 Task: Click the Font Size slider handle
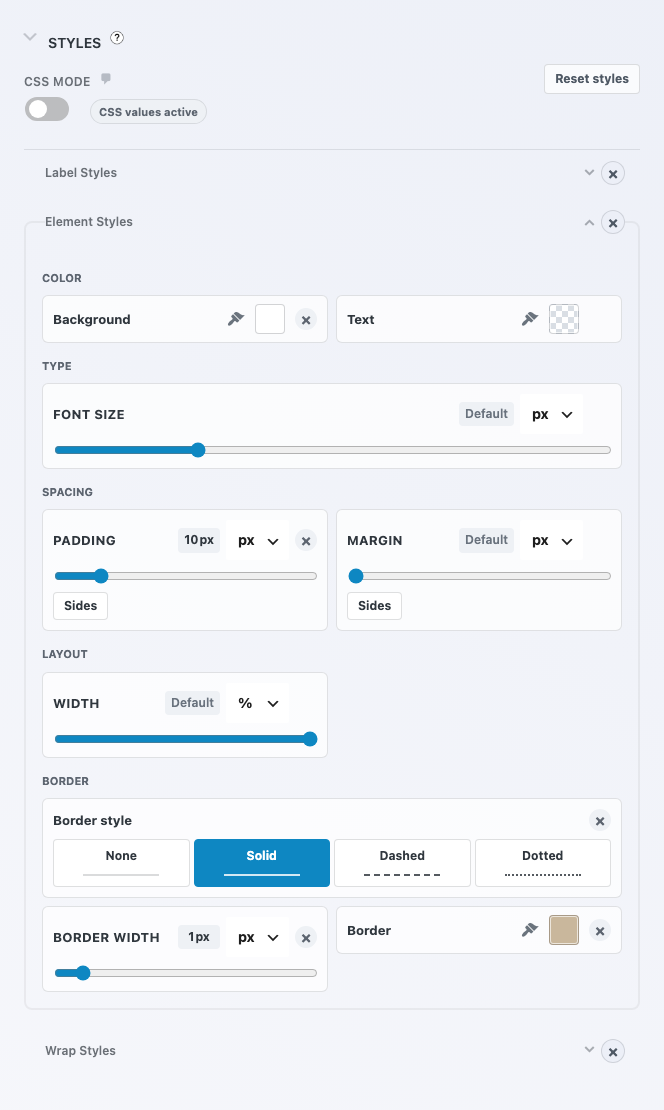pos(198,450)
